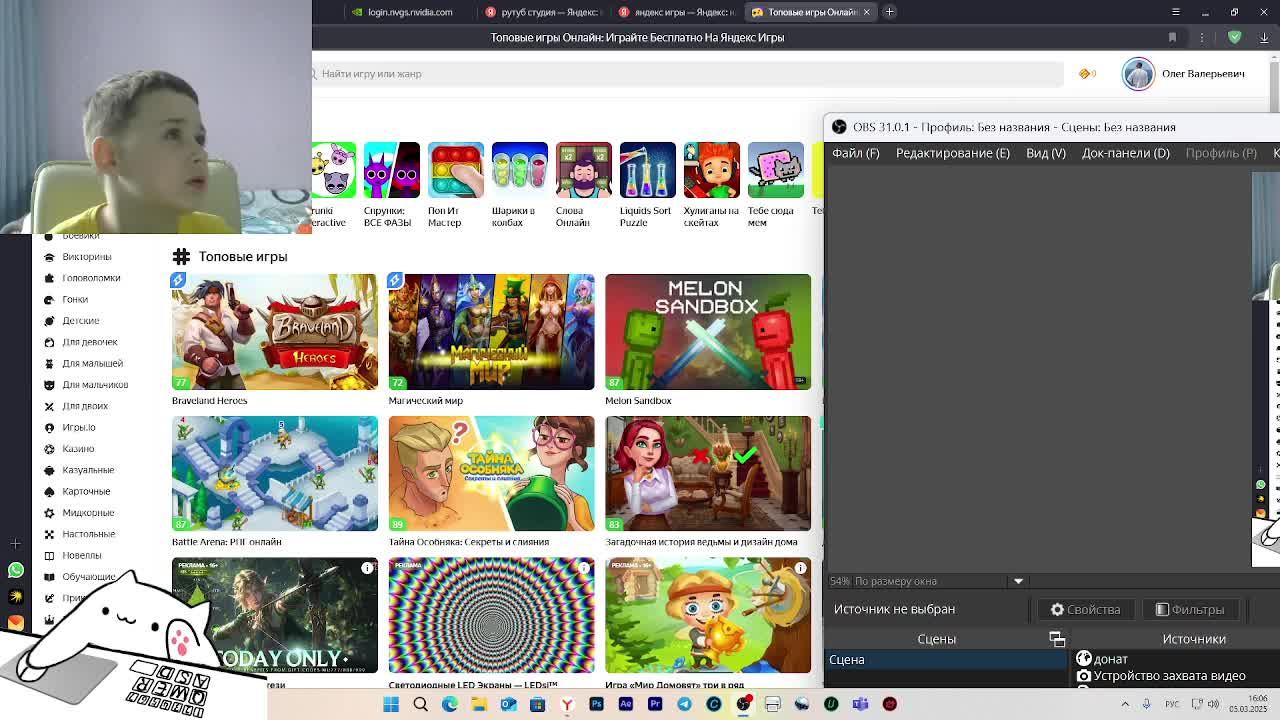Open the ad info icon on LED-экраны ad
Screen dimensions: 1280x720
584,568
